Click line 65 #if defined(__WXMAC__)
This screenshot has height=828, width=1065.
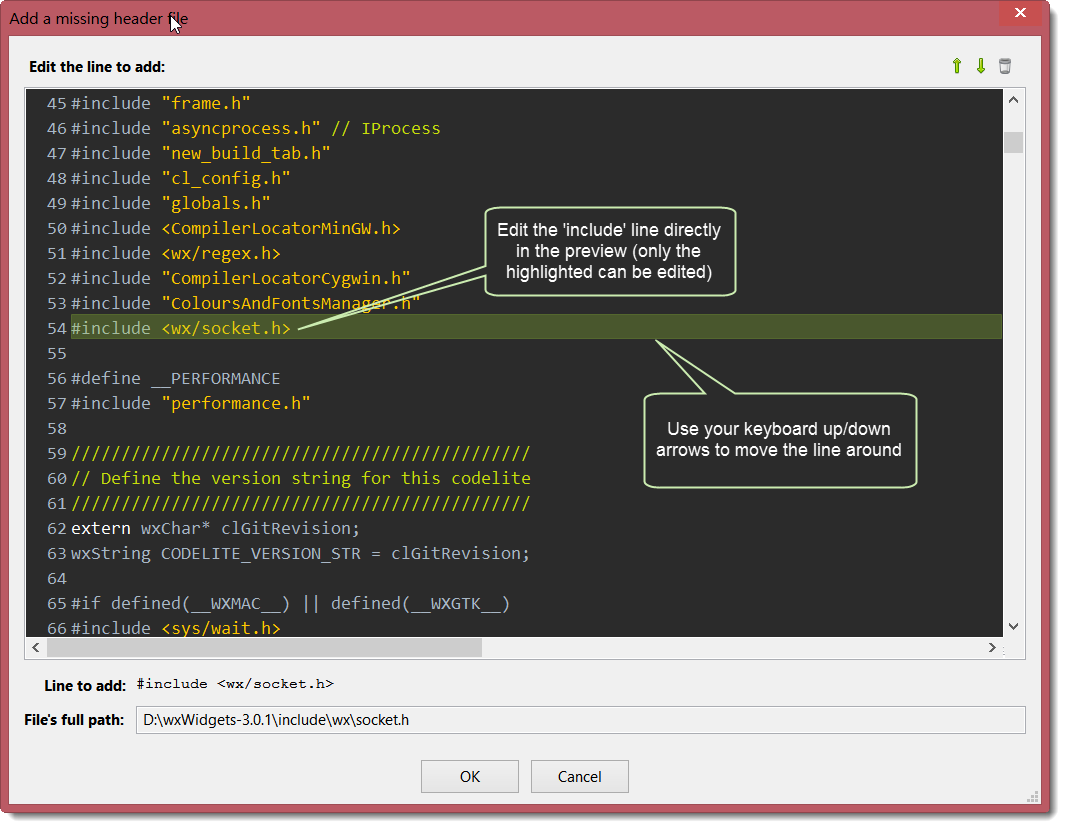click(x=291, y=603)
